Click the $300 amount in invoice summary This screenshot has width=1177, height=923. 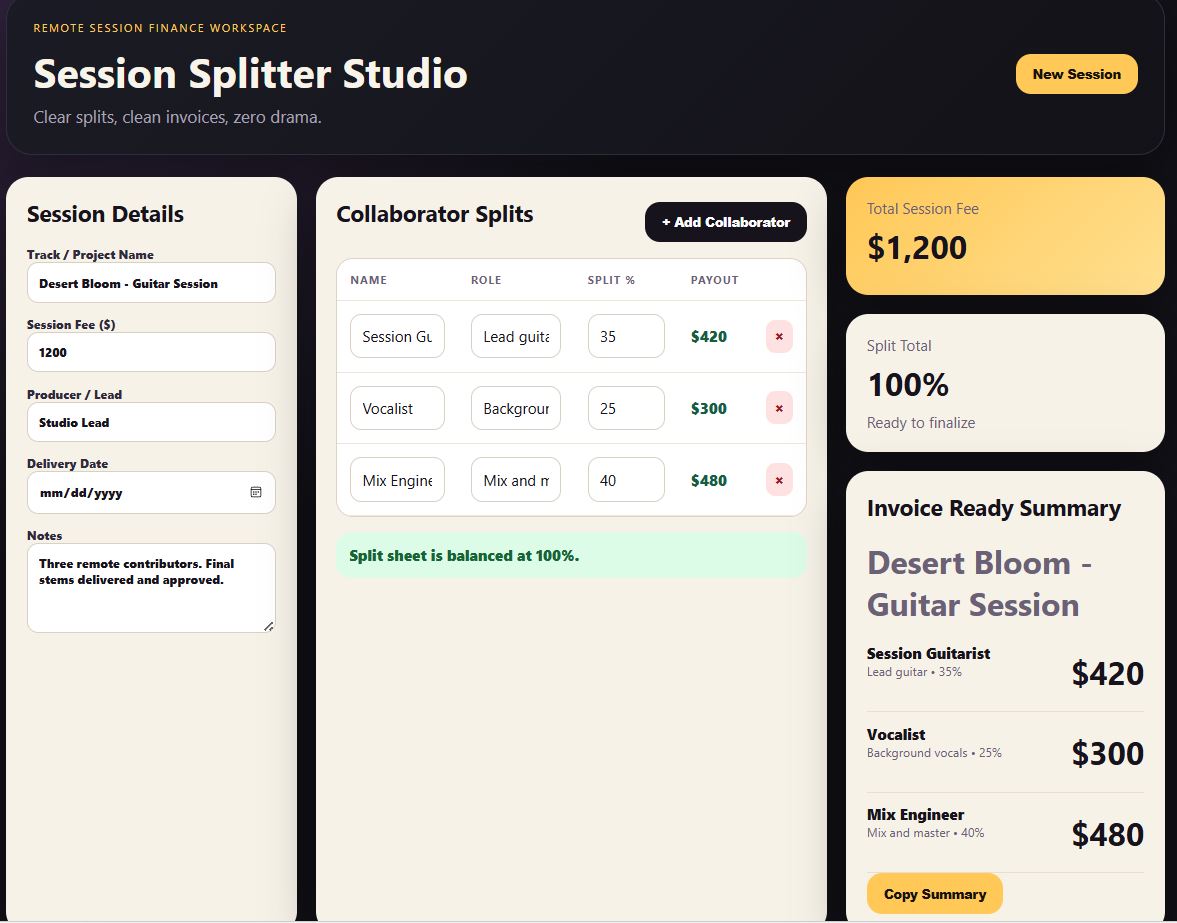(x=1107, y=753)
